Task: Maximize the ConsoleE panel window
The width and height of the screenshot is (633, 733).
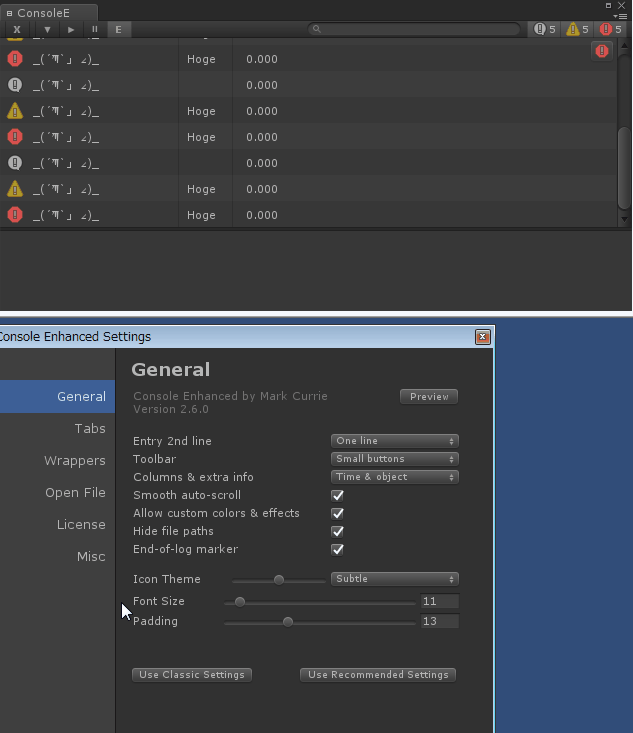Action: point(608,5)
